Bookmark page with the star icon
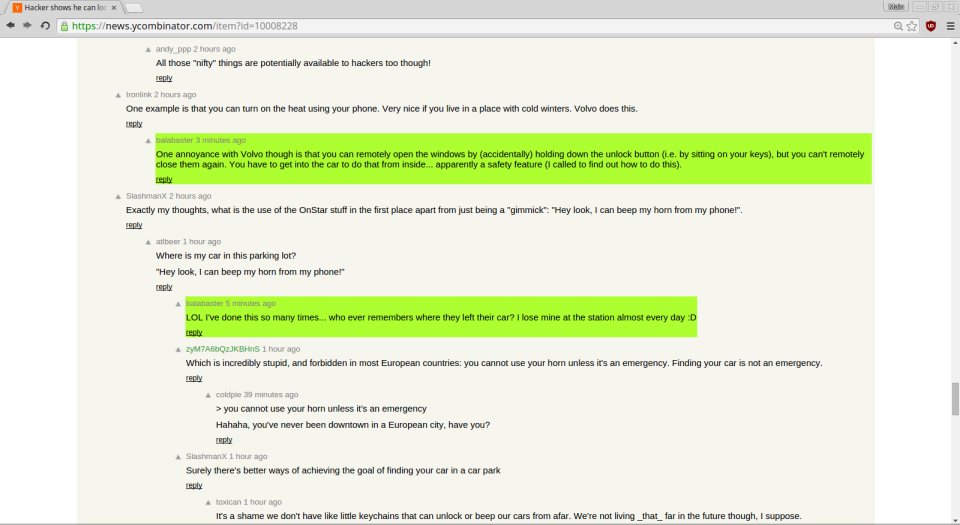960x525 pixels. click(x=912, y=26)
